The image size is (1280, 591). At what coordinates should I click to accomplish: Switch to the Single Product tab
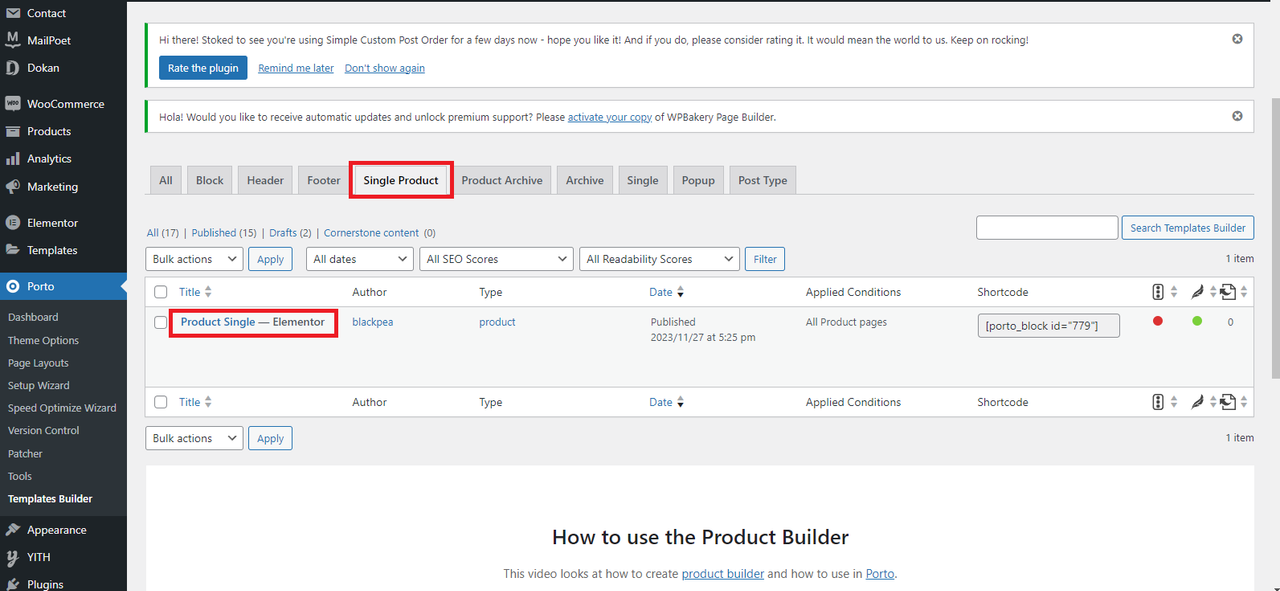(x=401, y=180)
